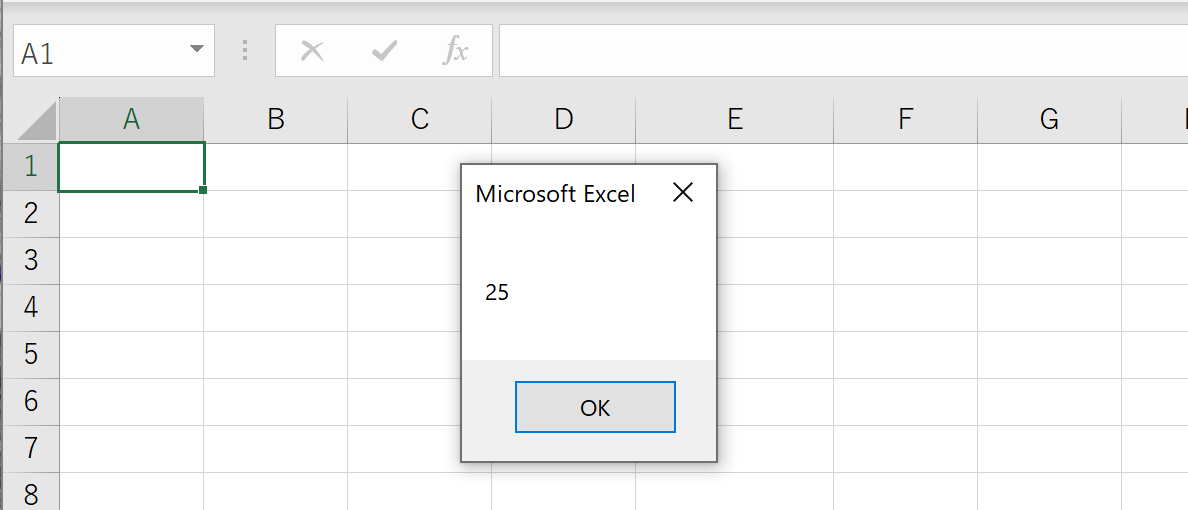The image size is (1188, 510).
Task: Select column G header
Action: click(x=1049, y=119)
